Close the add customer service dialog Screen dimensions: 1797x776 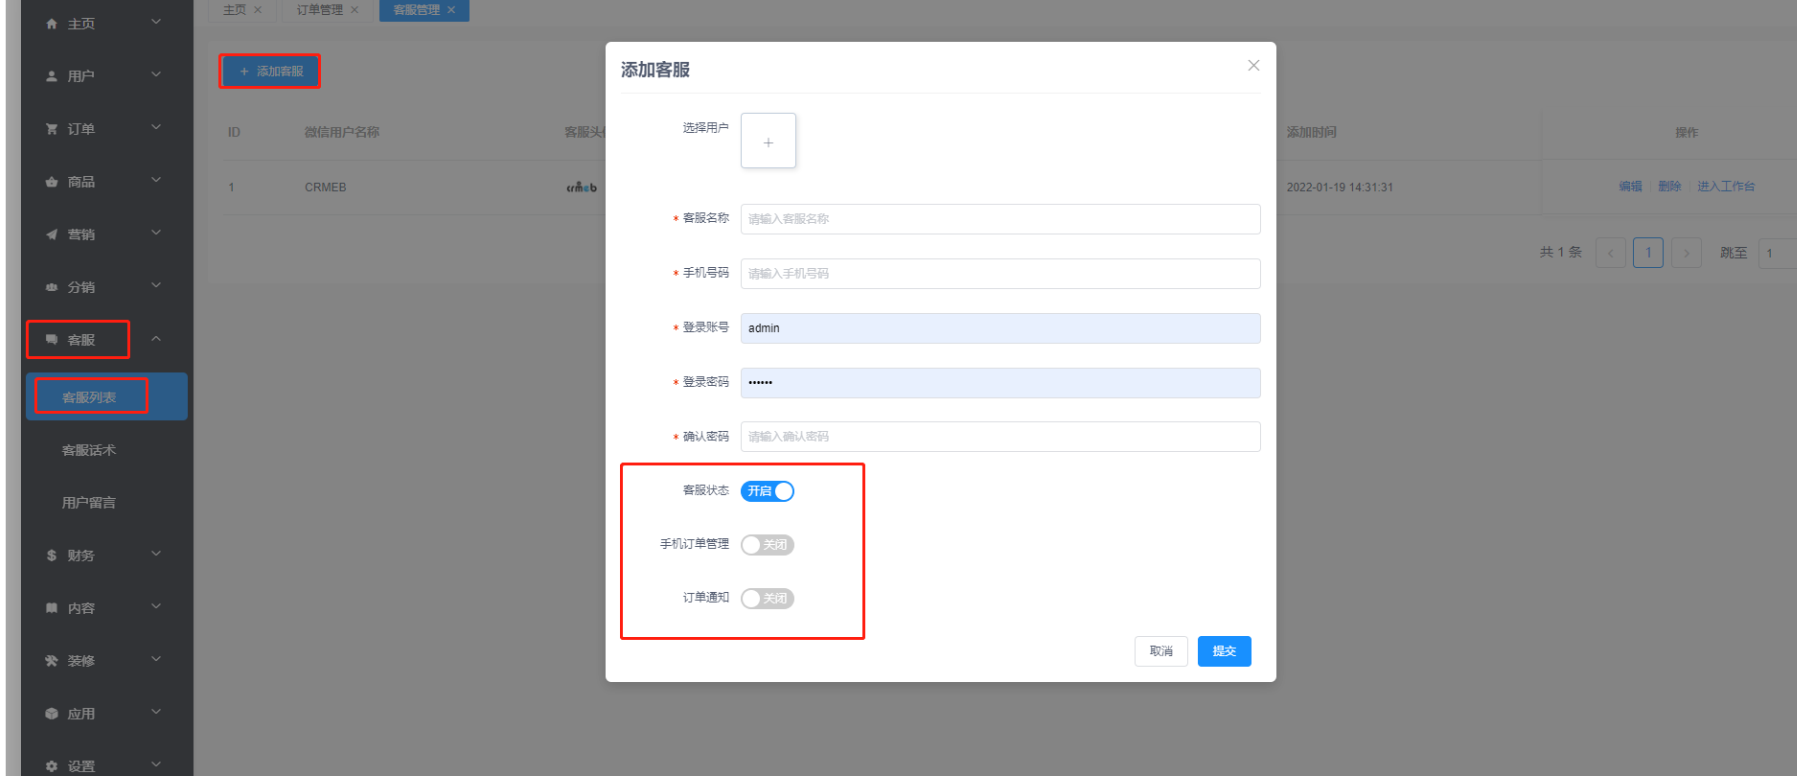click(x=1253, y=66)
